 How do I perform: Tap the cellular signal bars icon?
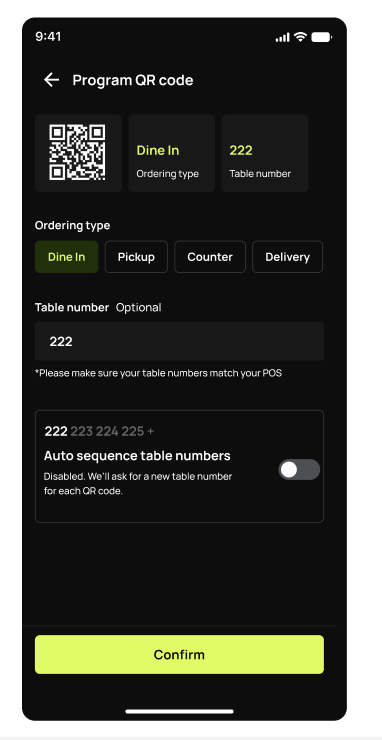coord(282,37)
